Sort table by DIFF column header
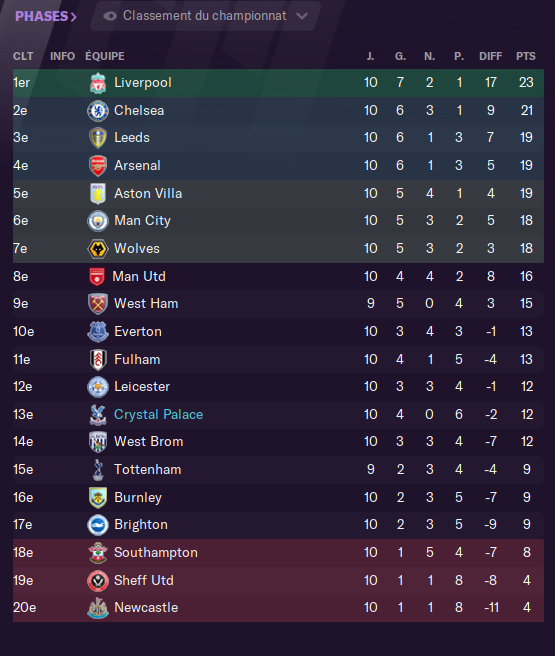The height and width of the screenshot is (656, 555). 490,56
